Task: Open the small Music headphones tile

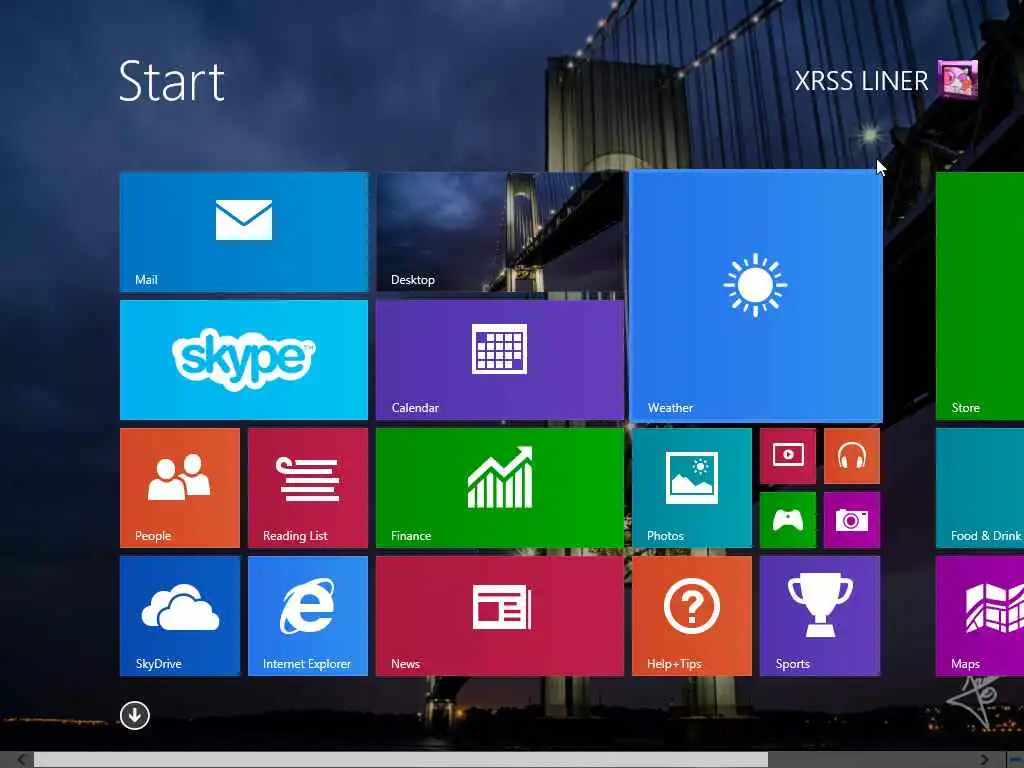Action: pos(852,456)
